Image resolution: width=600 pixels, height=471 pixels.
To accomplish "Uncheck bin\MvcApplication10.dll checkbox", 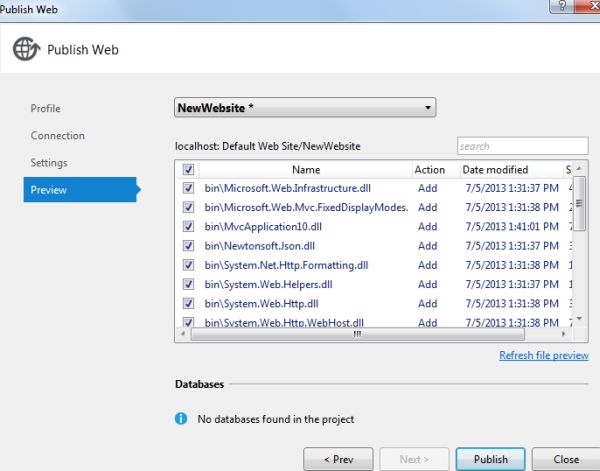I will pyautogui.click(x=188, y=226).
